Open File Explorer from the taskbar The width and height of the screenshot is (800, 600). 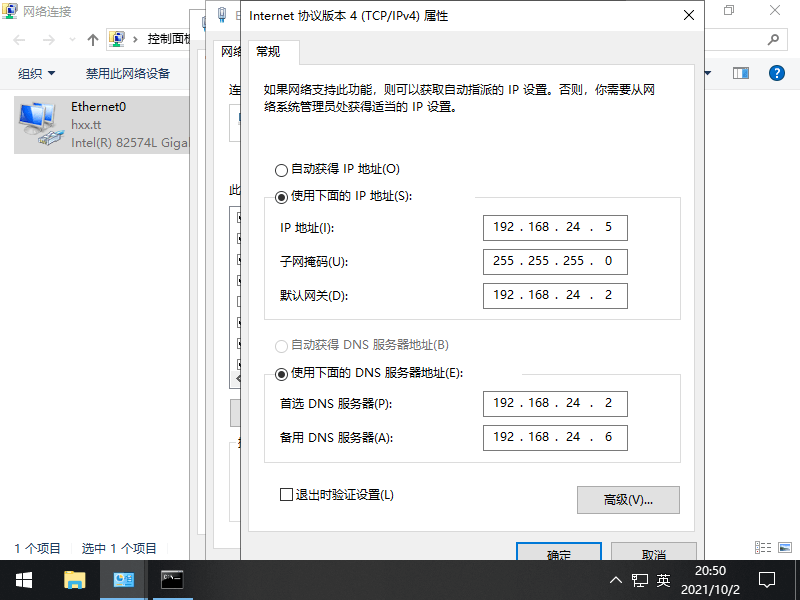click(x=74, y=580)
